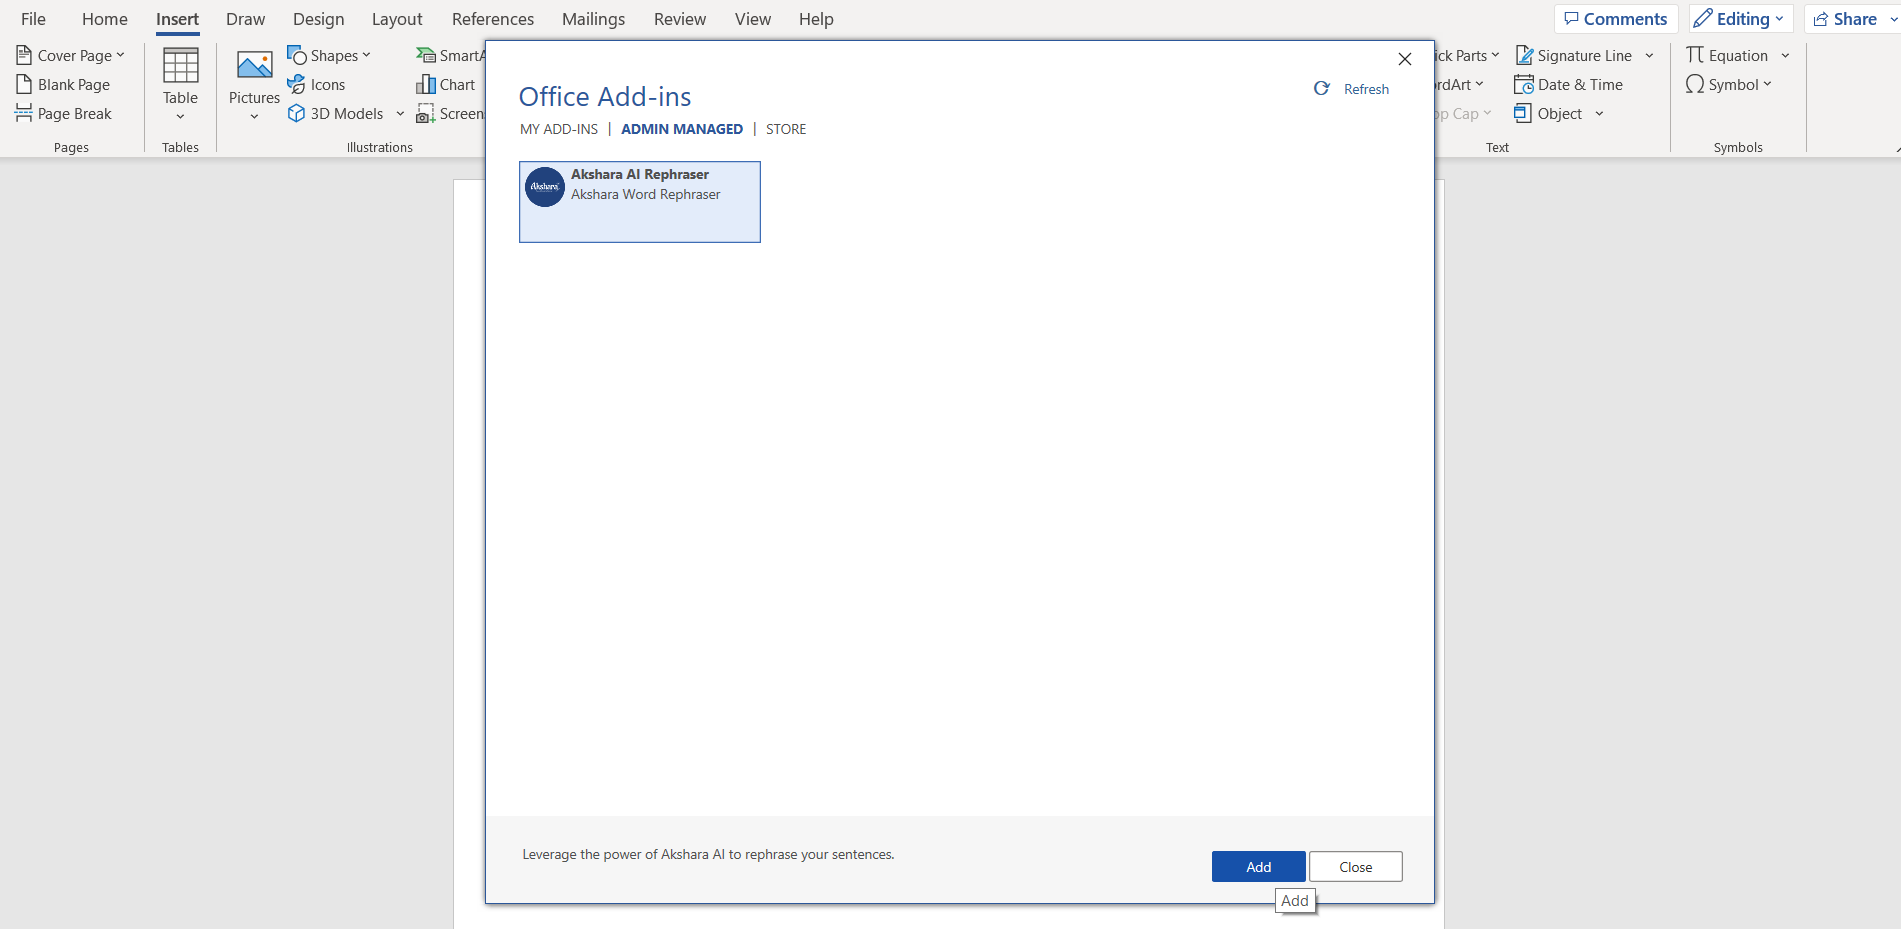
Task: Click the Pictures icon
Action: pos(254,67)
